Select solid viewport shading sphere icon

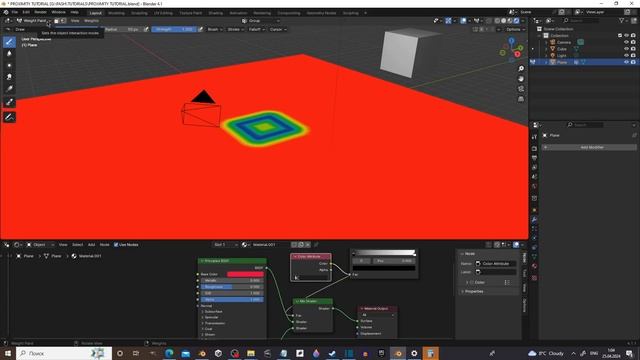click(x=504, y=20)
